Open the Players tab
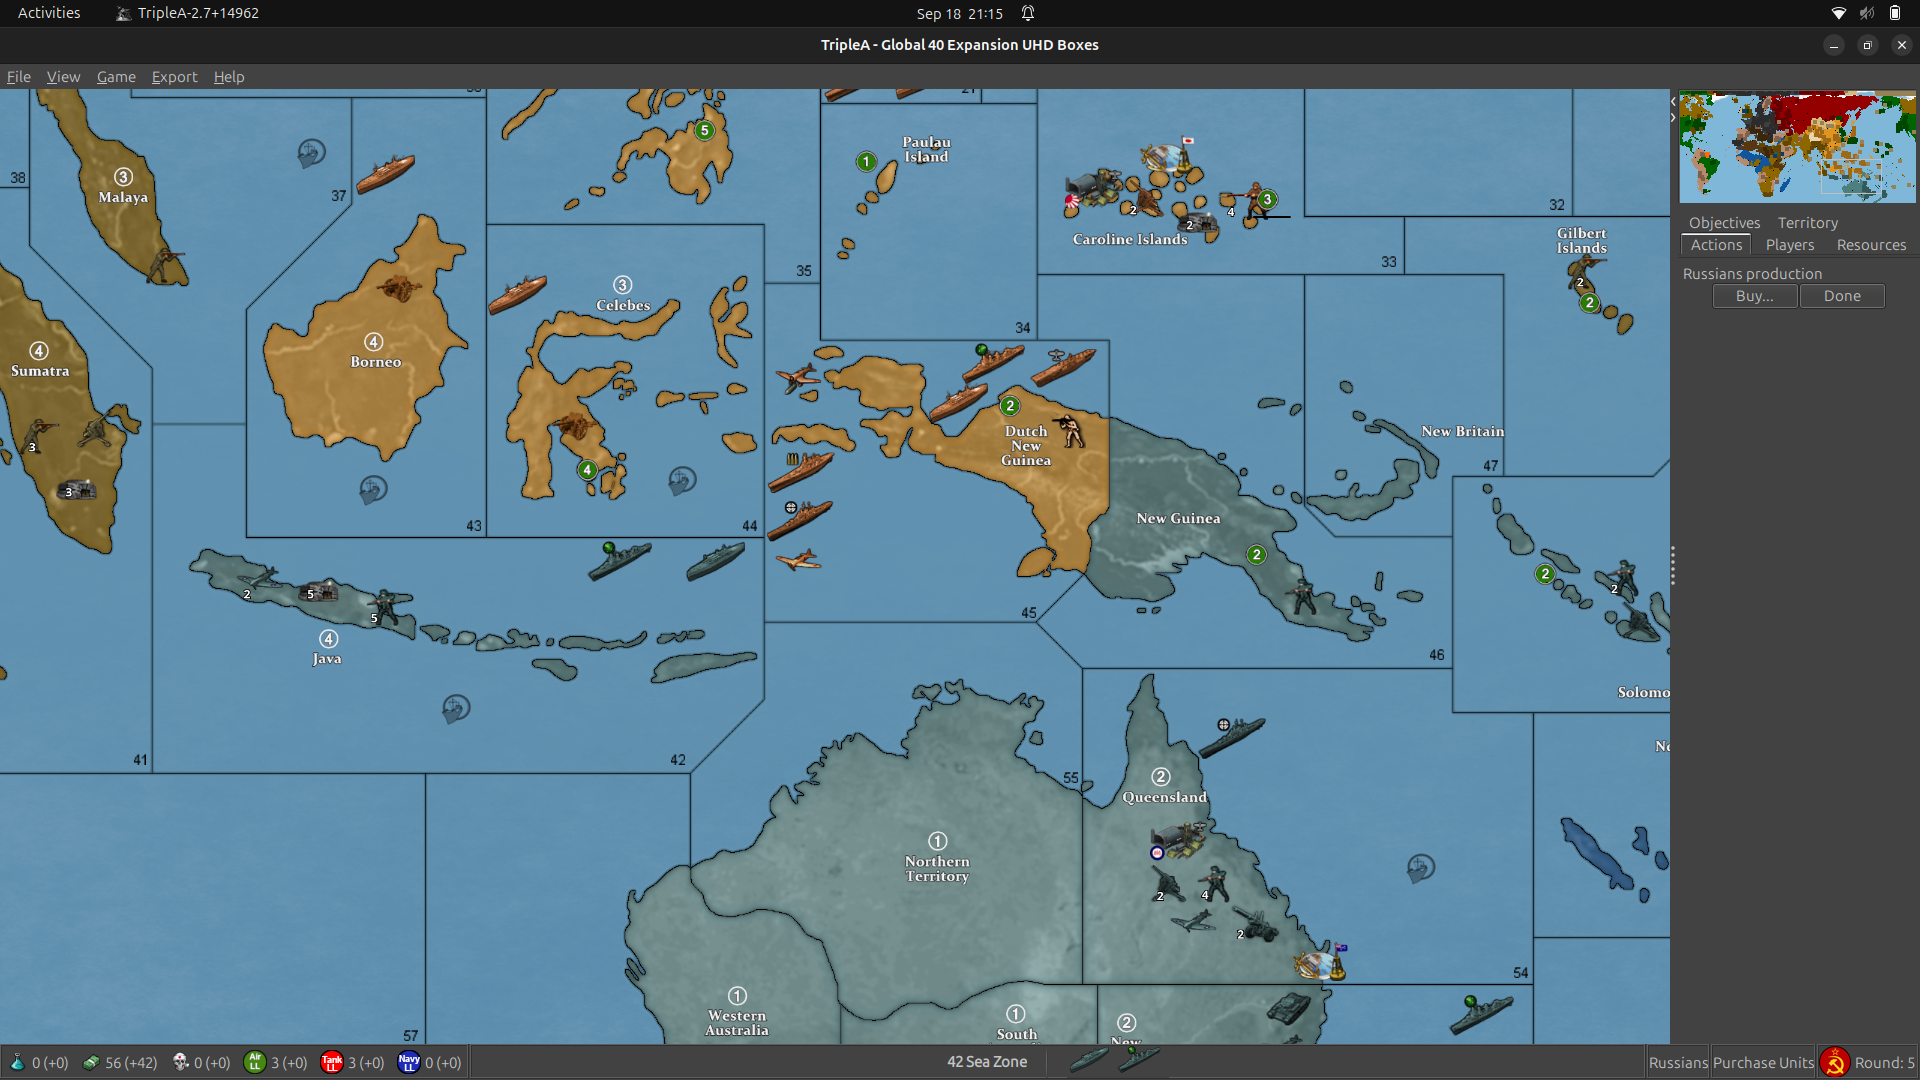 1790,245
